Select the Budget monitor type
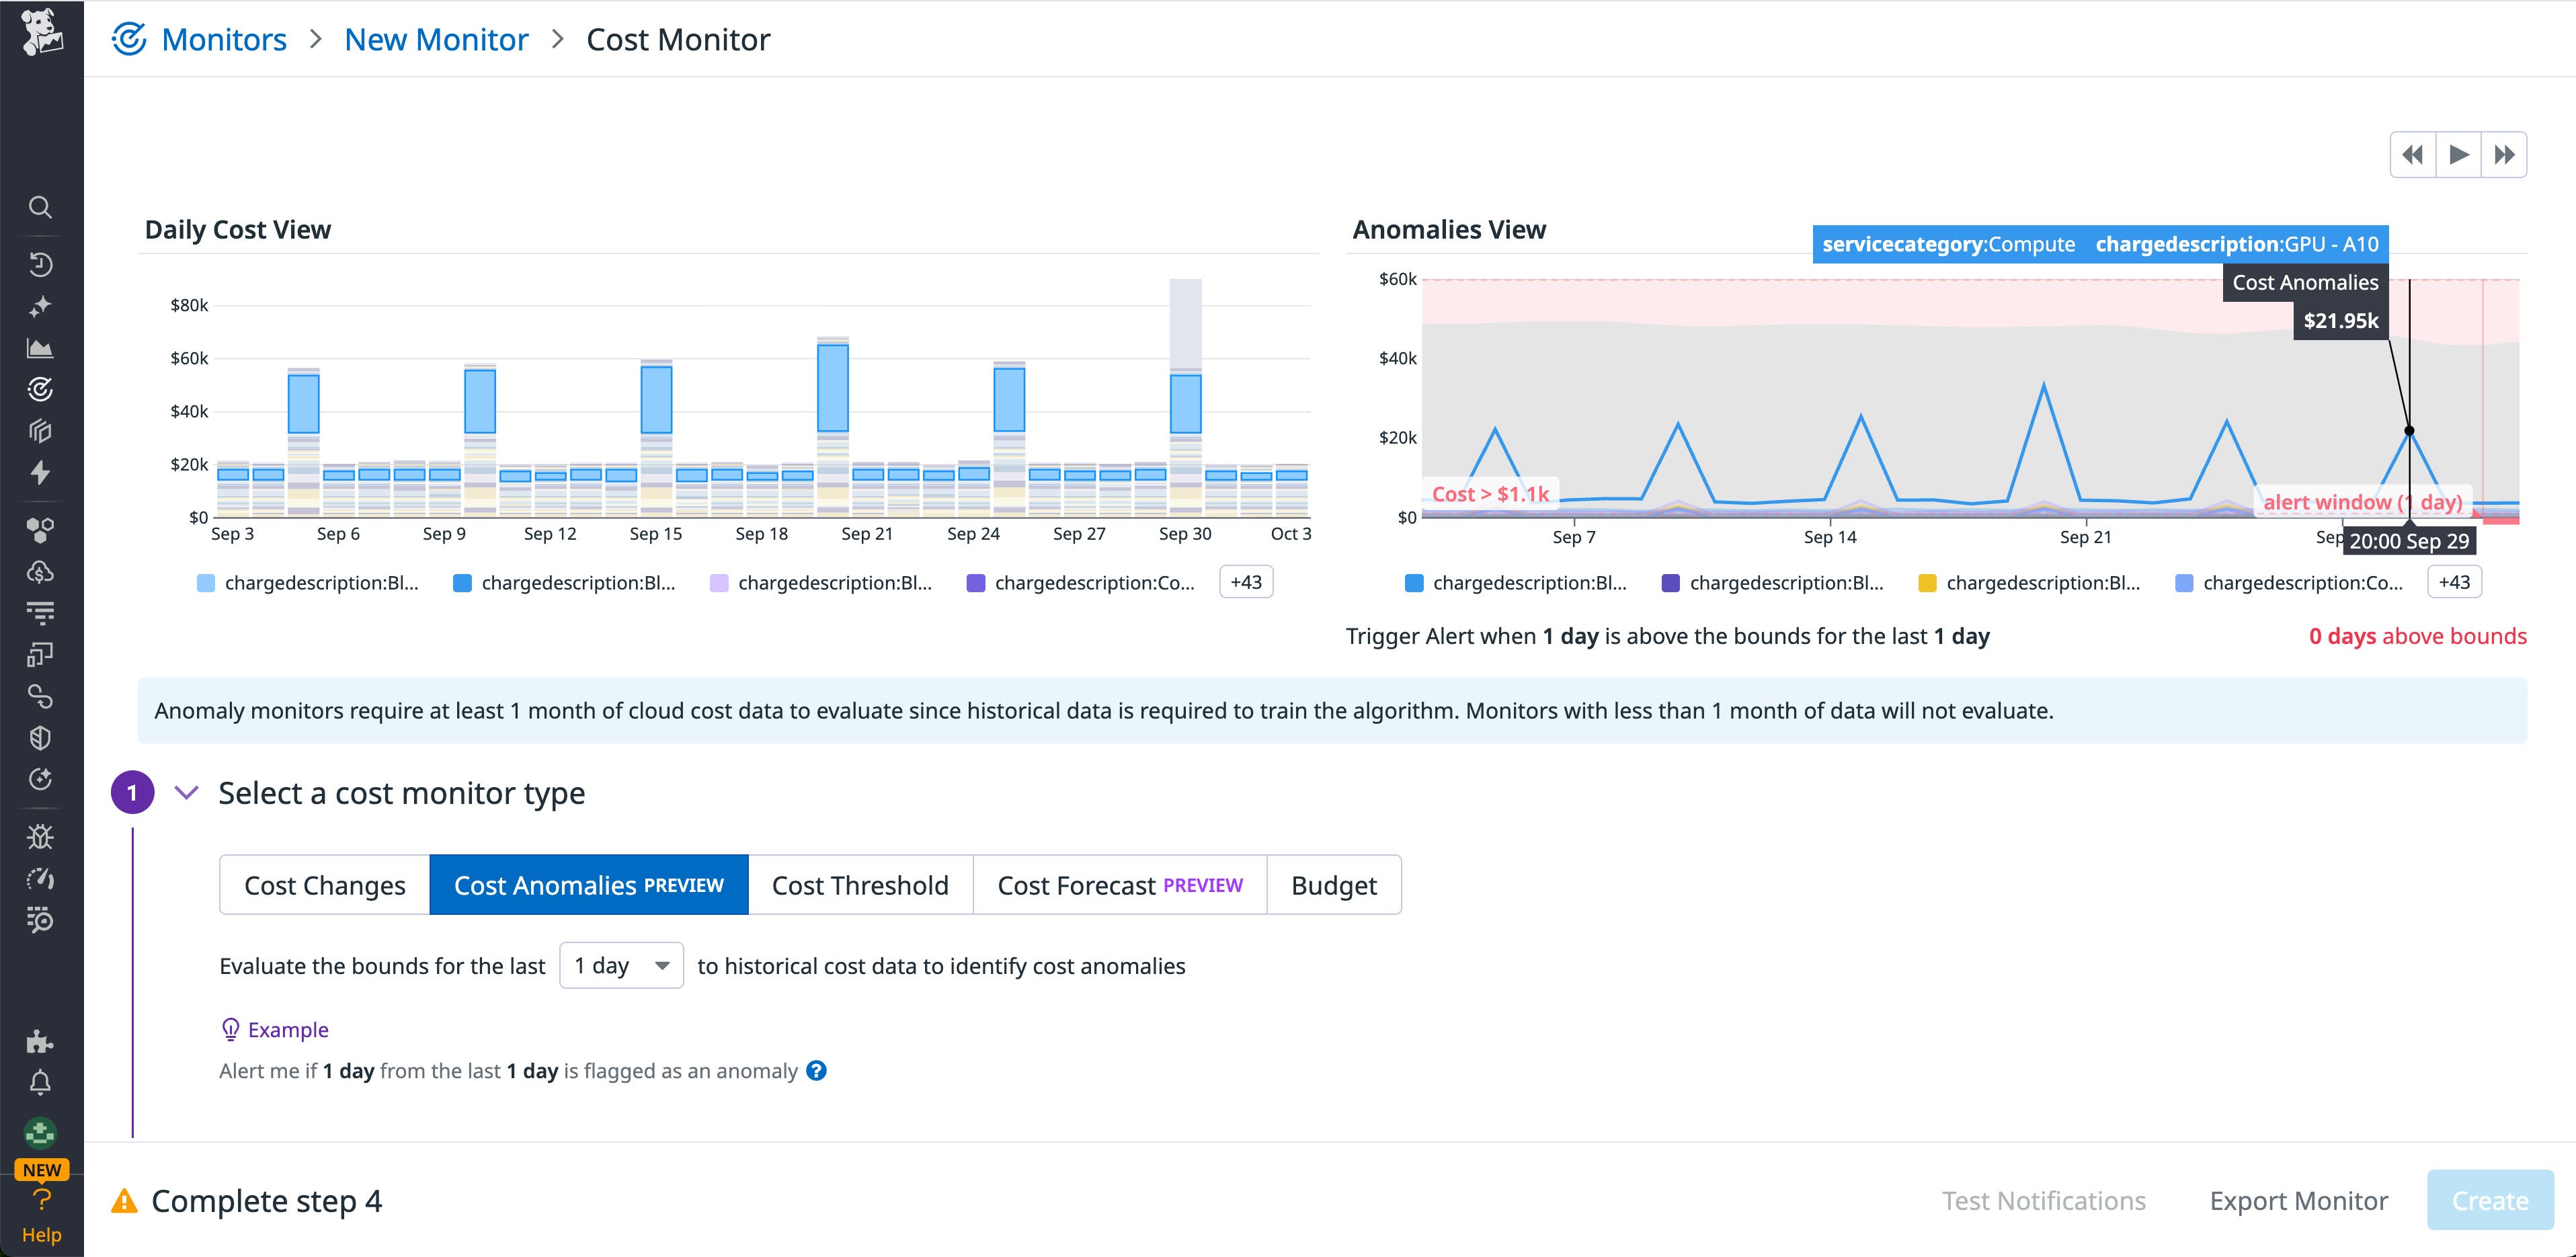Viewport: 2576px width, 1257px height. (x=1334, y=884)
